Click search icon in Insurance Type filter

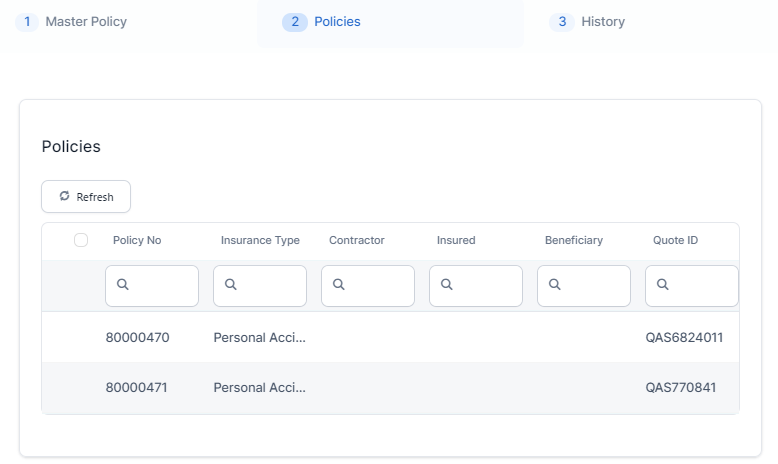click(230, 285)
